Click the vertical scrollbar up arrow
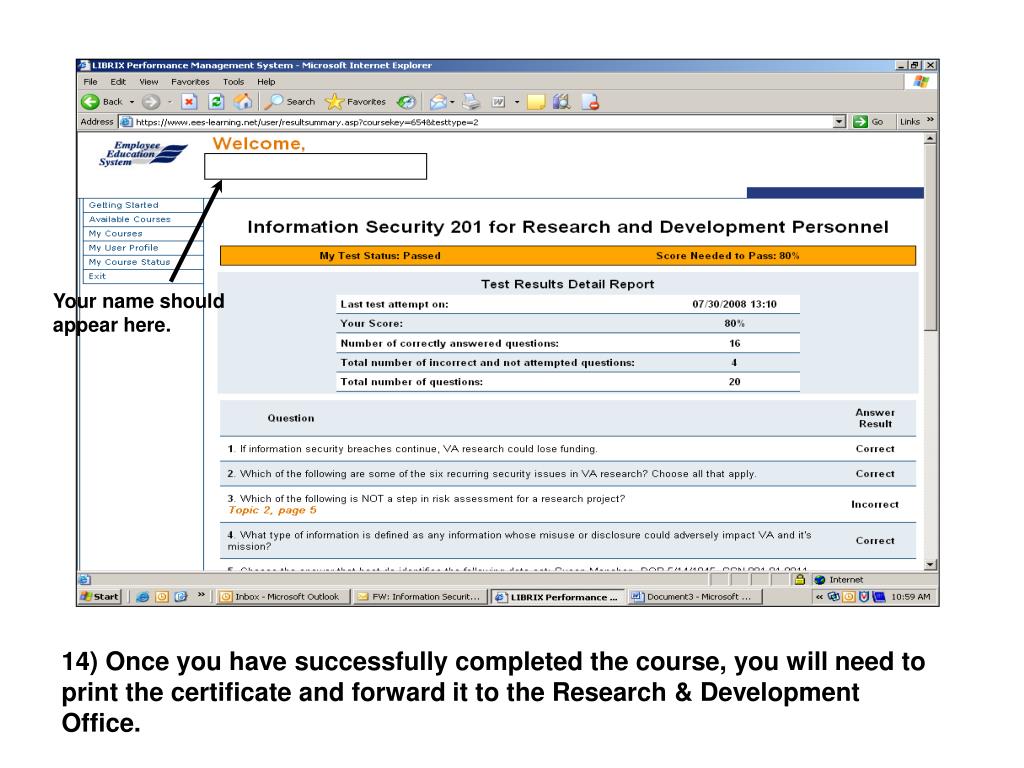This screenshot has height=768, width=1024. pos(931,138)
